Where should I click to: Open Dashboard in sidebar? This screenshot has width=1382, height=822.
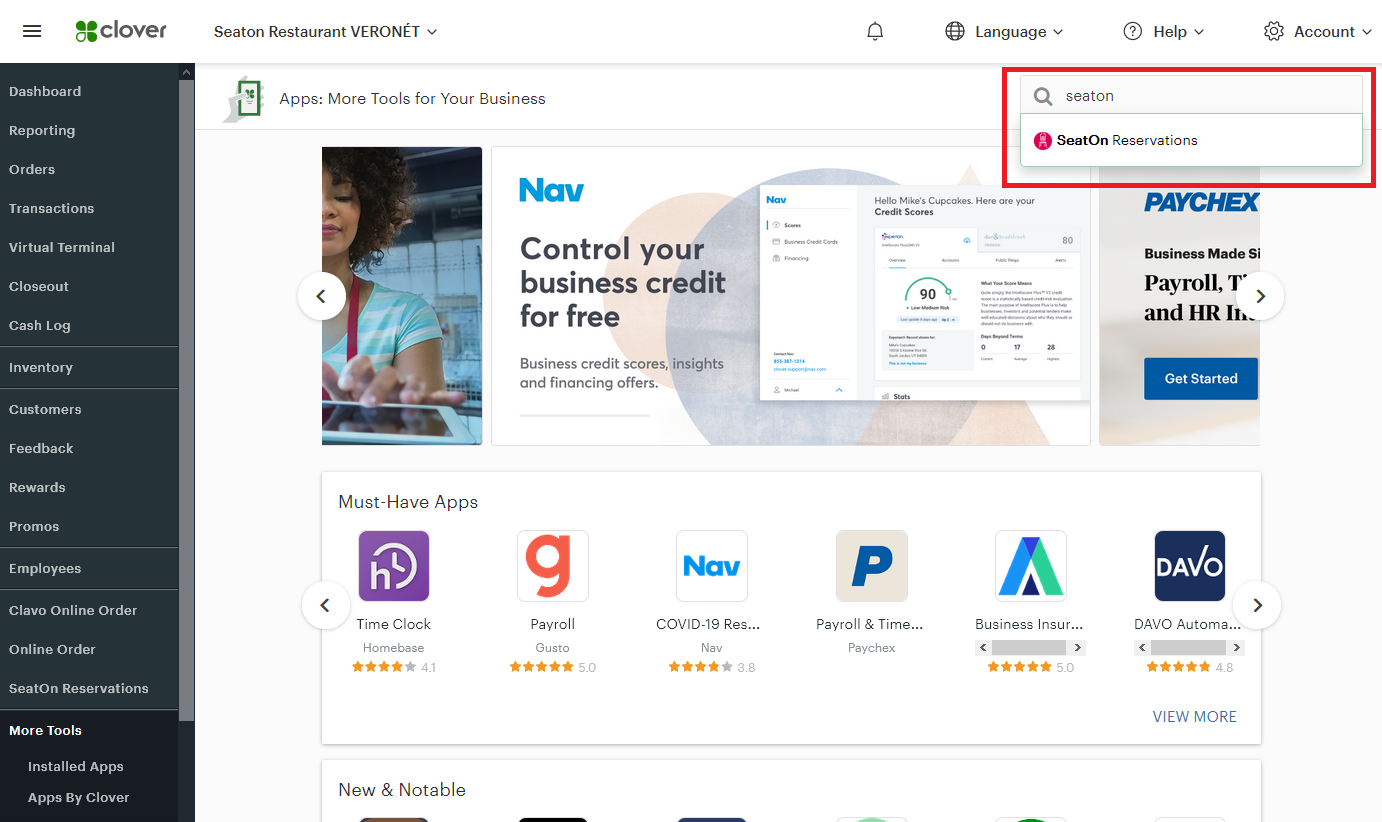pyautogui.click(x=45, y=91)
